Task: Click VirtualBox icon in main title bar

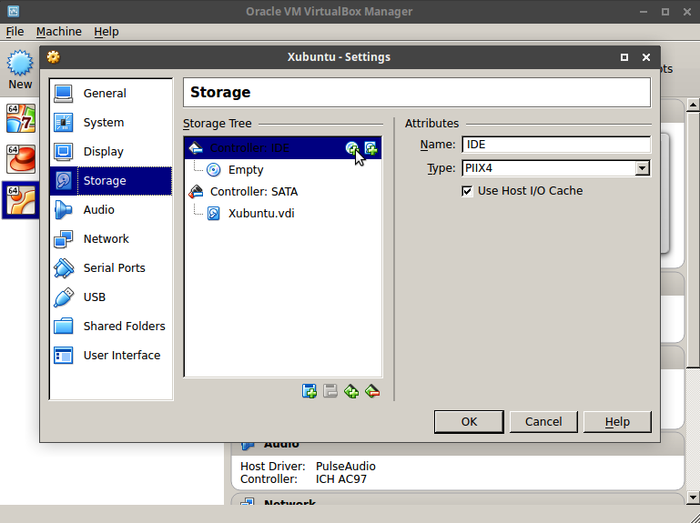Action: pos(13,11)
